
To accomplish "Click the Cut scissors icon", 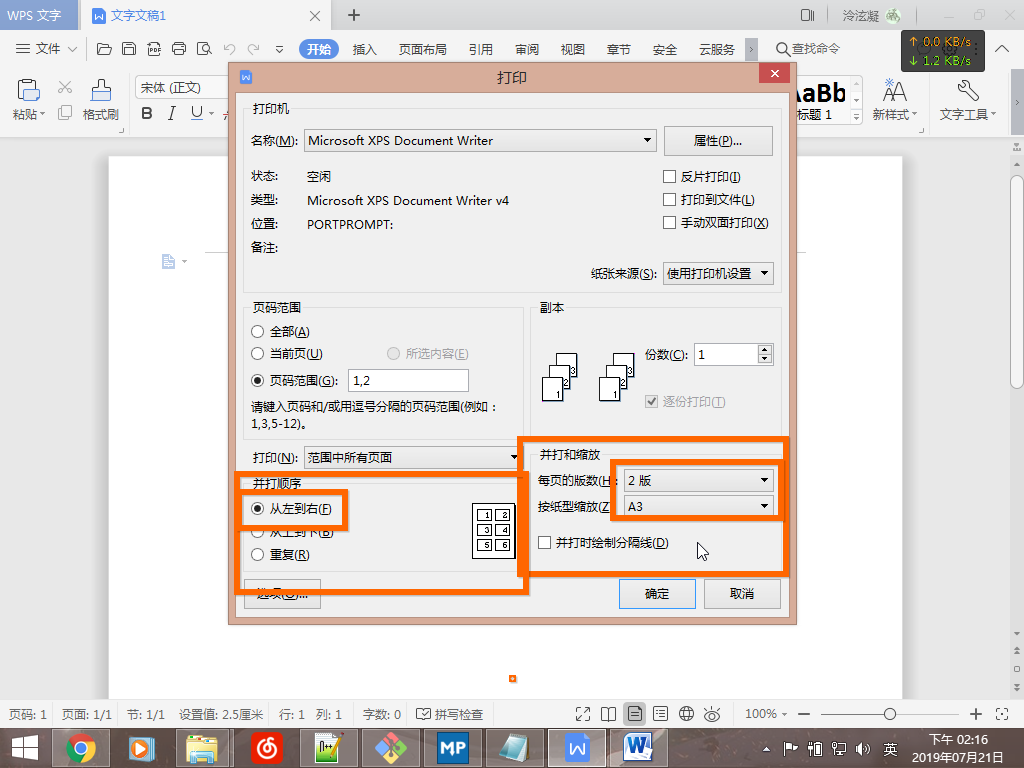I will click(x=65, y=88).
